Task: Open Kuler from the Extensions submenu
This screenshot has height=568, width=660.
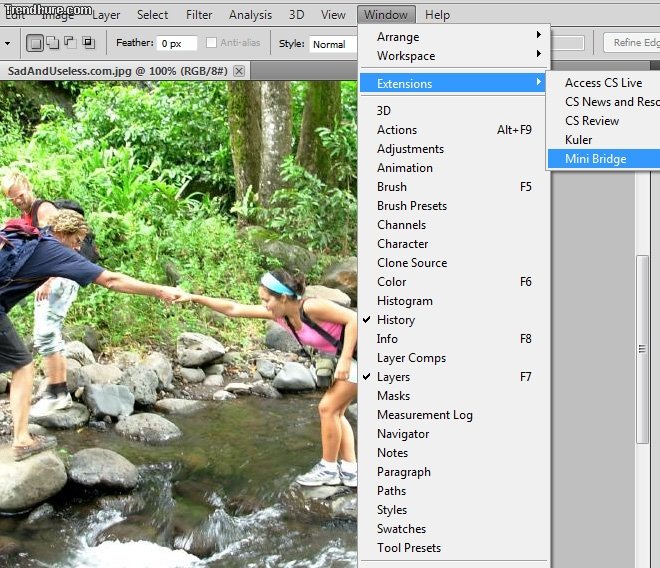Action: (578, 140)
